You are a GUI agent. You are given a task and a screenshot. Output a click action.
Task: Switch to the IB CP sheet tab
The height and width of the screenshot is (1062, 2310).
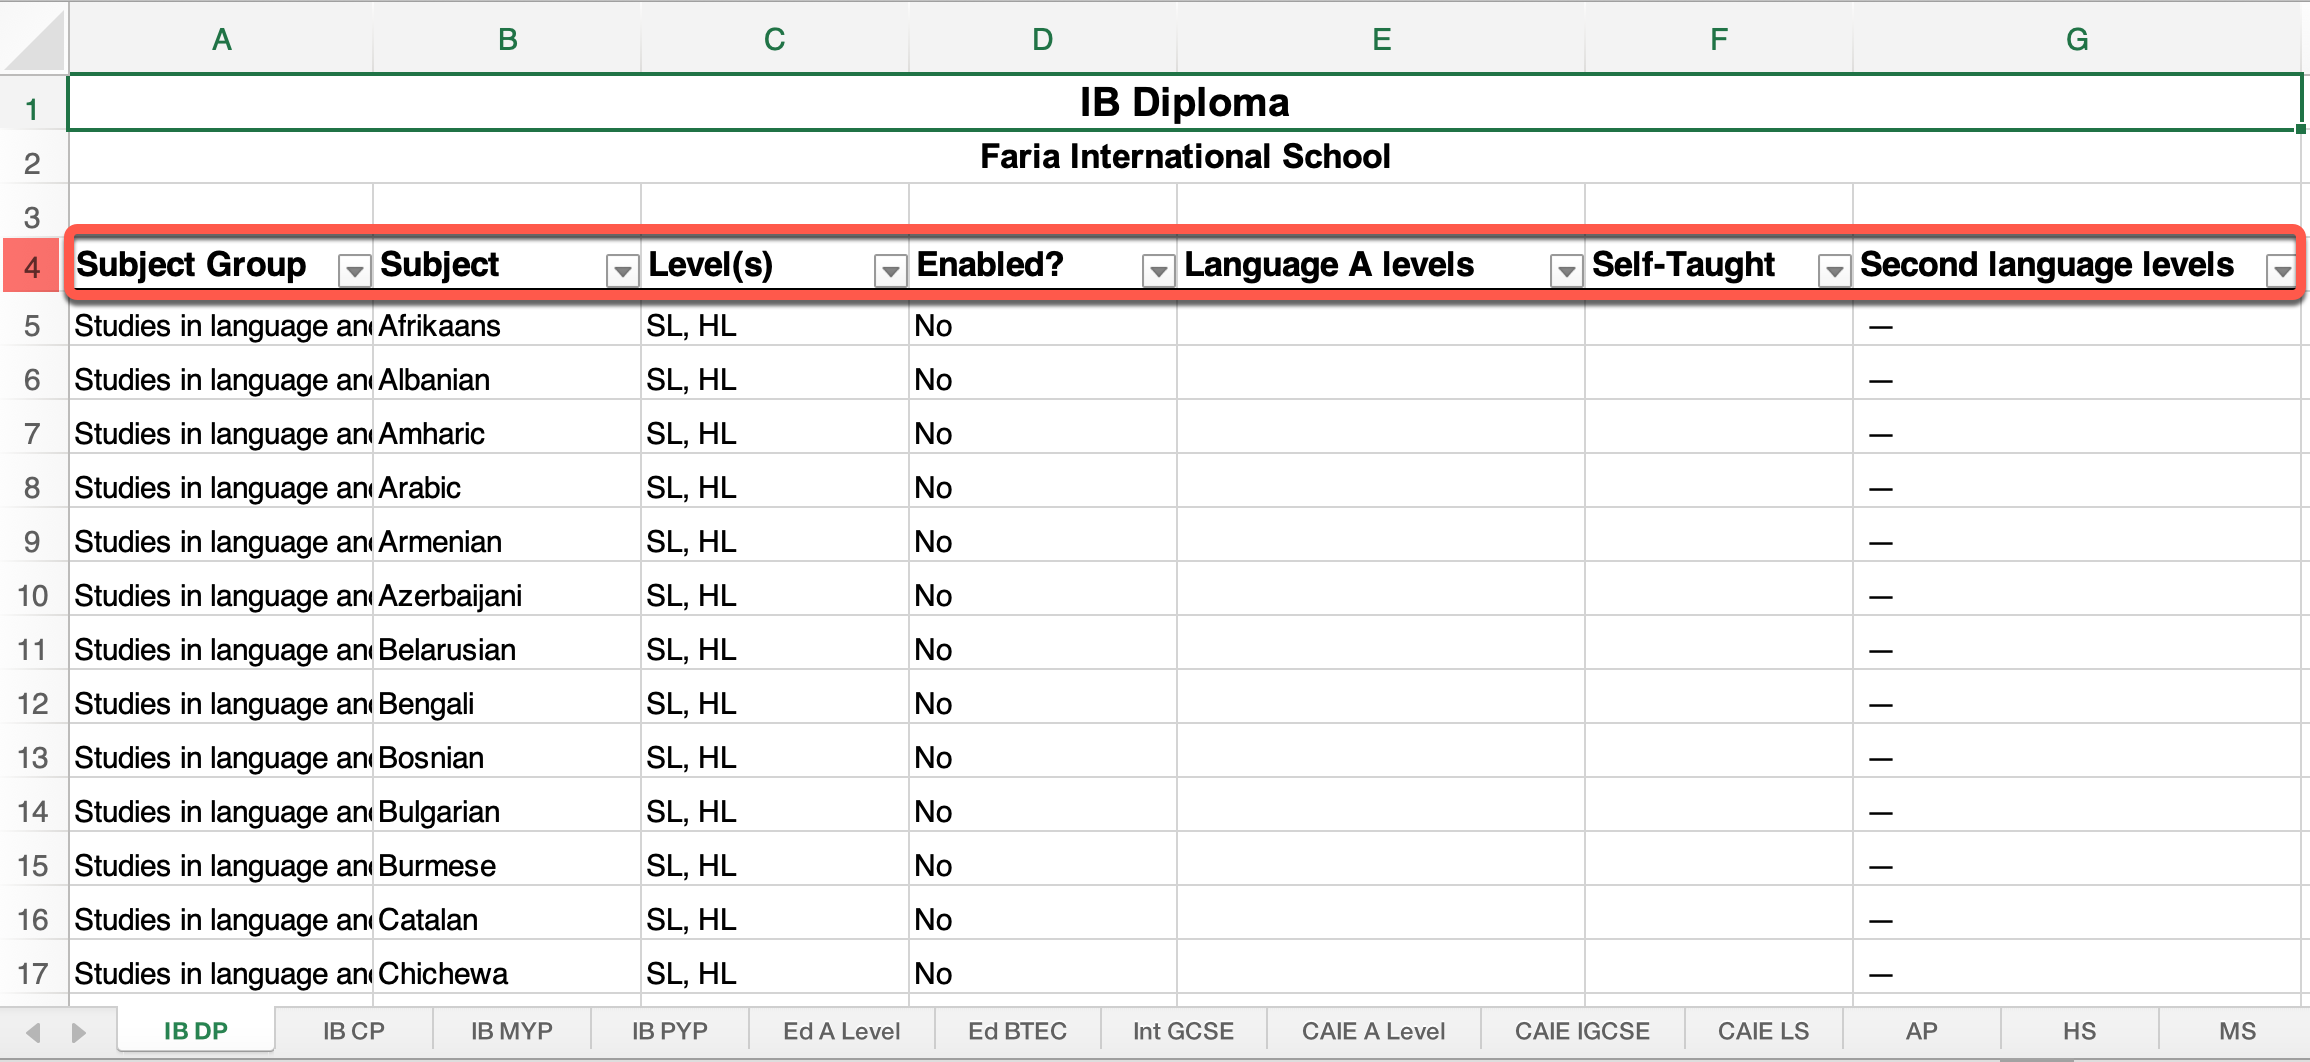[354, 1031]
